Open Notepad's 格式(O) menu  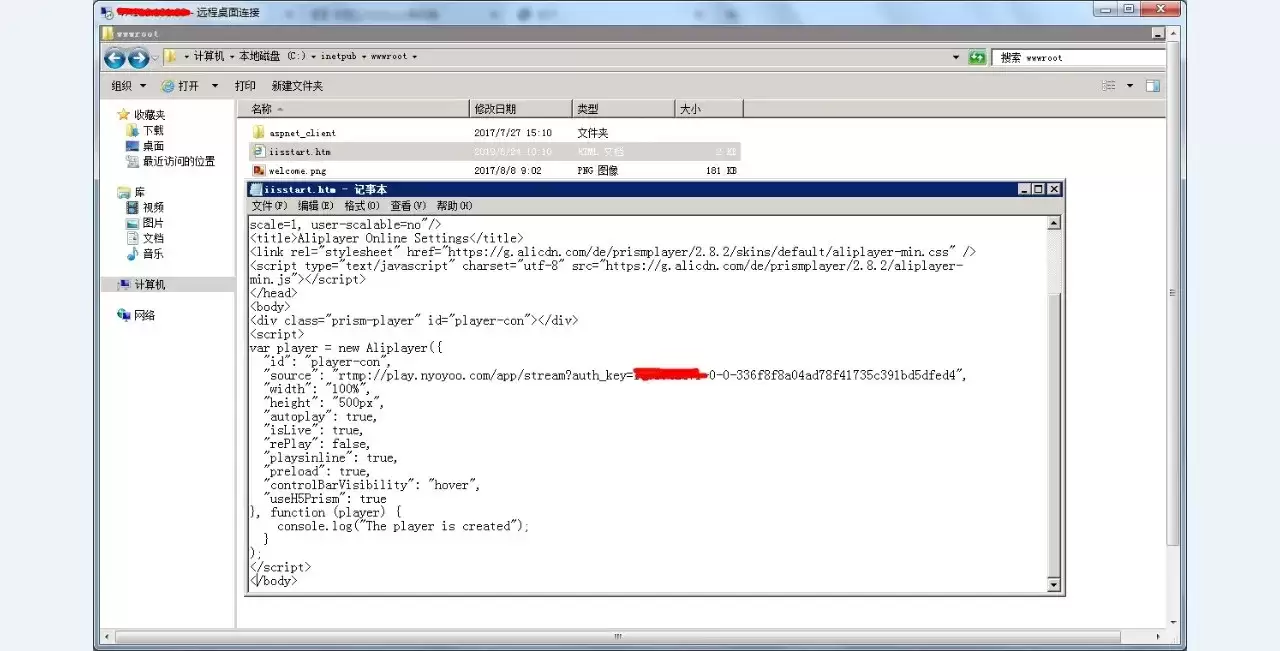pyautogui.click(x=361, y=206)
